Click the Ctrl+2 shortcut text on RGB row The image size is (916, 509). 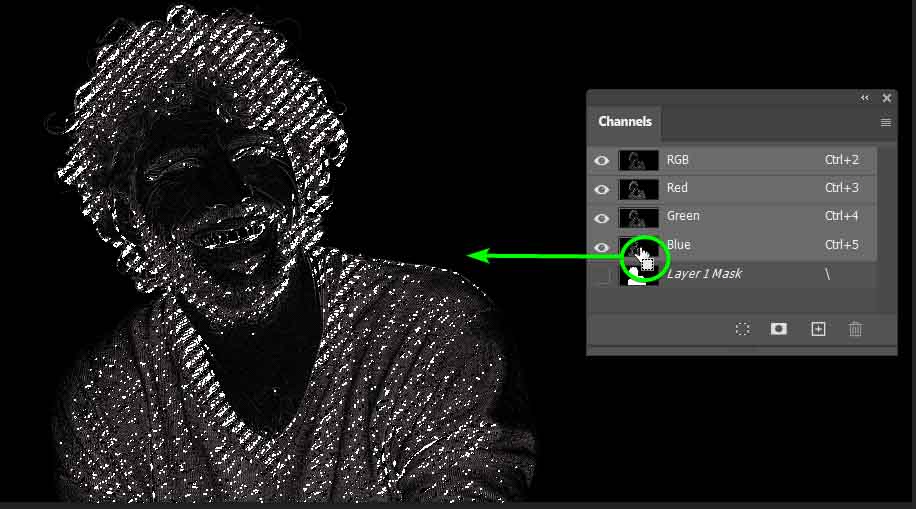click(x=842, y=160)
